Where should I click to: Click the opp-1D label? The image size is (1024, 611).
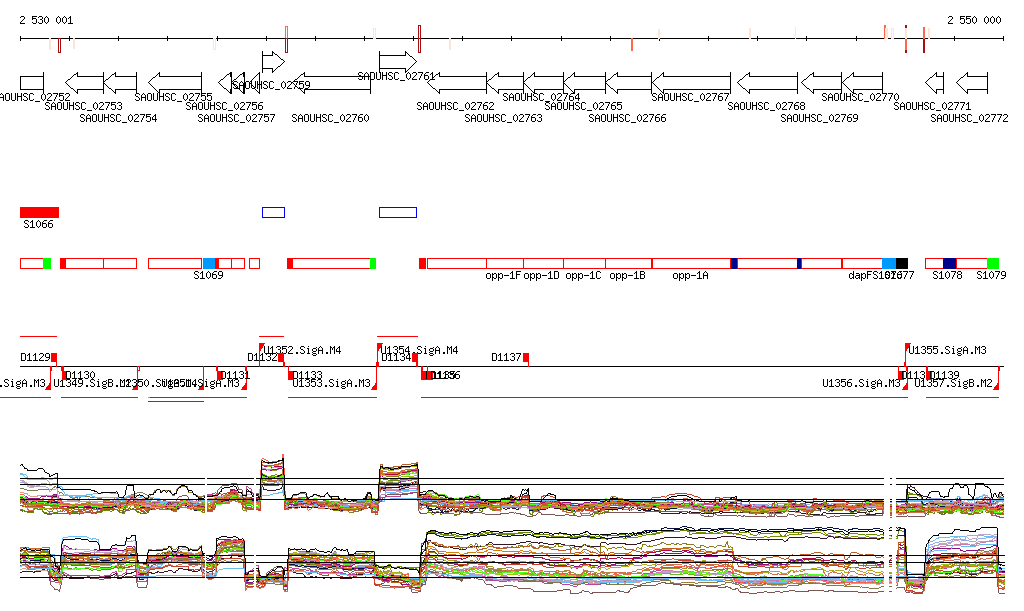coord(541,275)
